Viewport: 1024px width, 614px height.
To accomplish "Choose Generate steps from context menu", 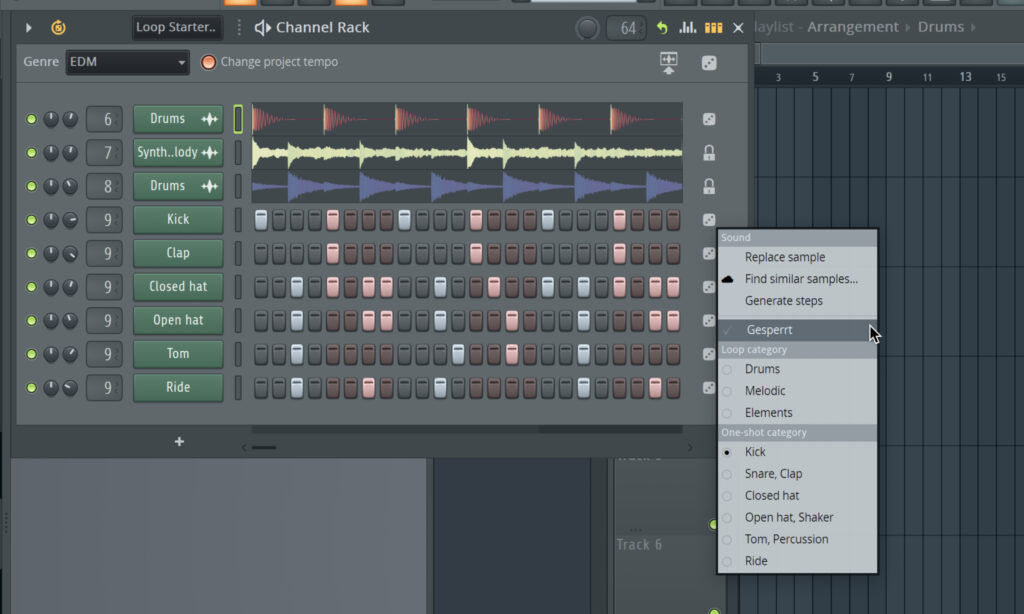I will click(x=797, y=301).
